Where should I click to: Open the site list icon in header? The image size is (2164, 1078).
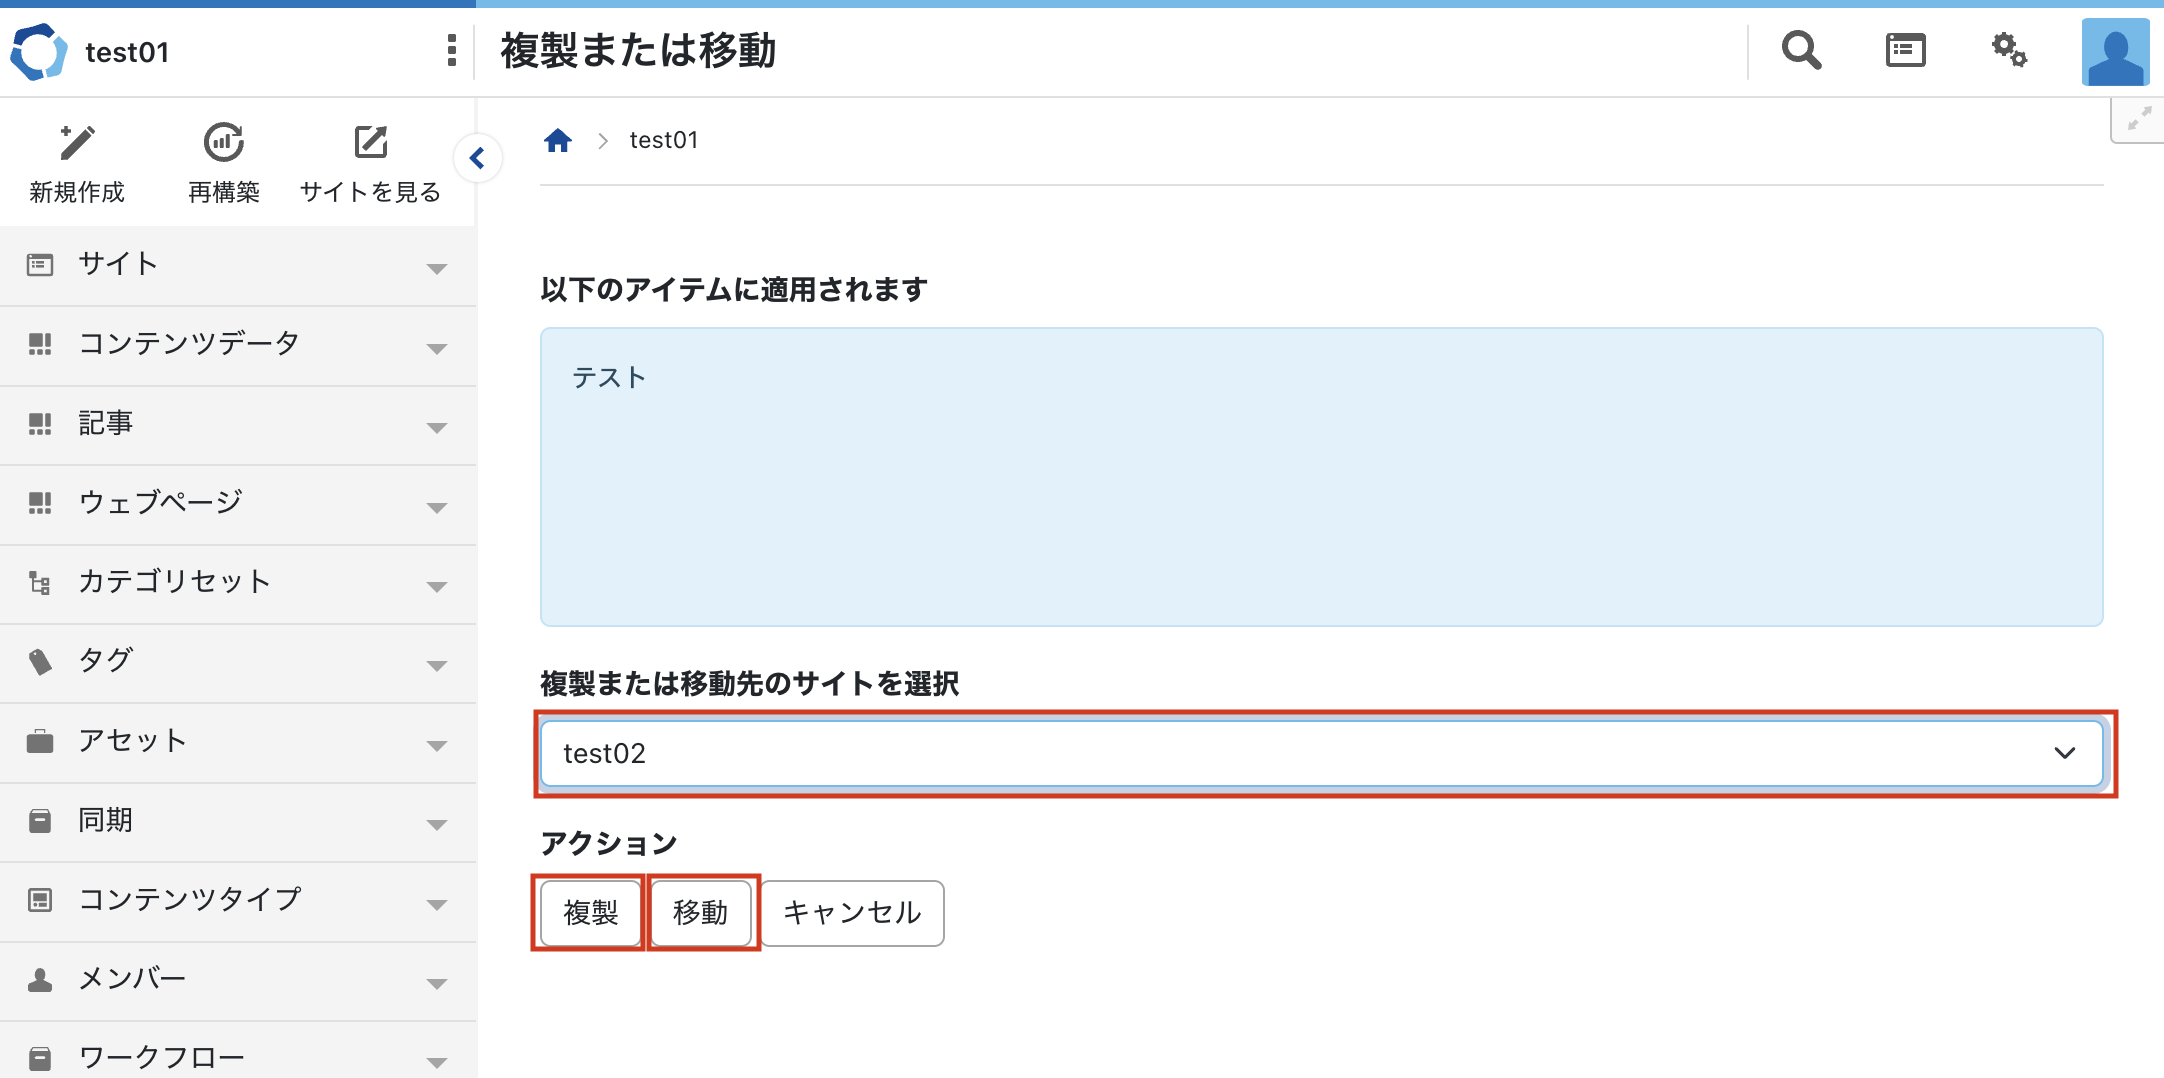1905,50
